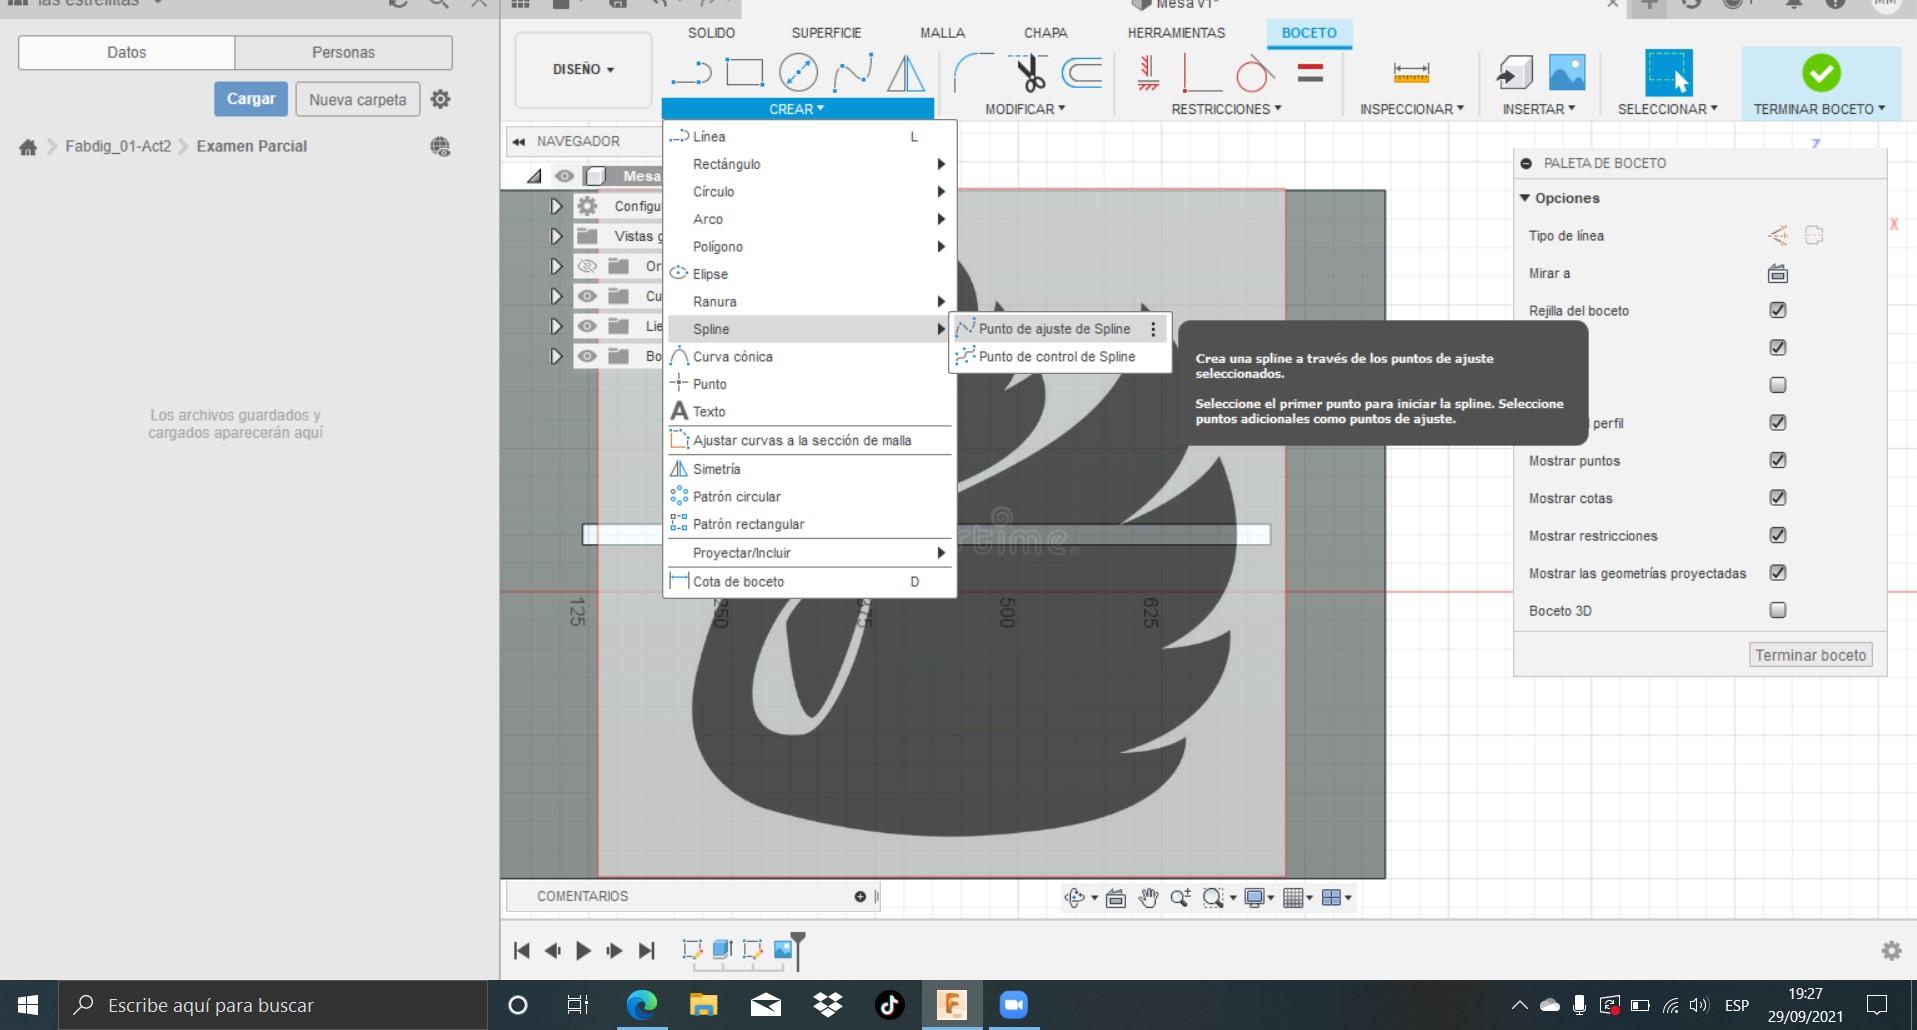Open grid settings in navigation bar
This screenshot has width=1917, height=1030.
click(x=1295, y=898)
